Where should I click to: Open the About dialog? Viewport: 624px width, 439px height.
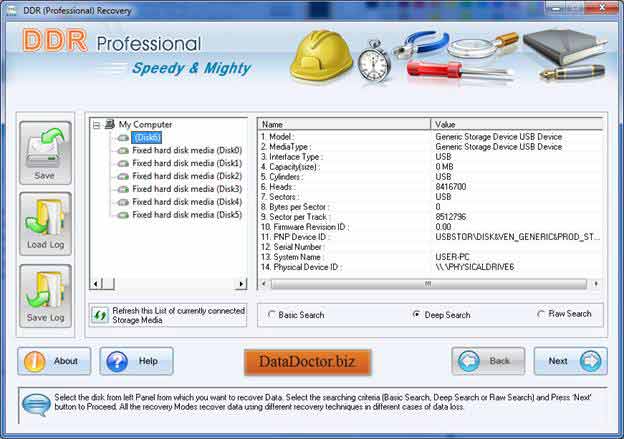pos(54,361)
